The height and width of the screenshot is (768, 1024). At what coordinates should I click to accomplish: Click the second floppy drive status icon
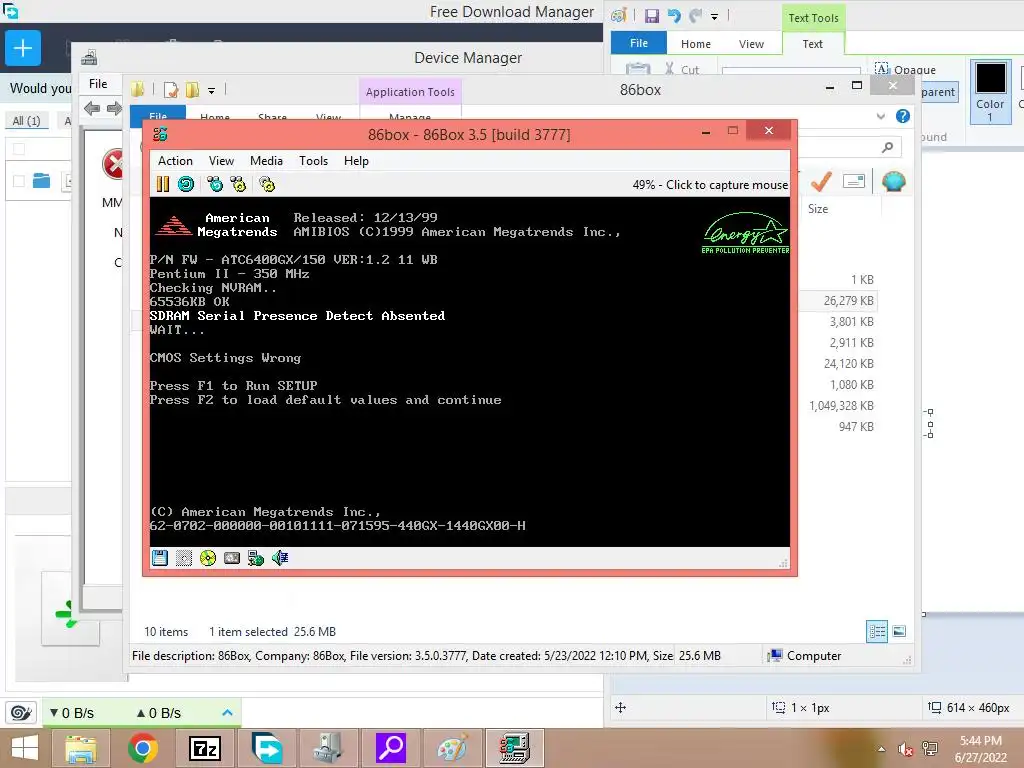[184, 558]
